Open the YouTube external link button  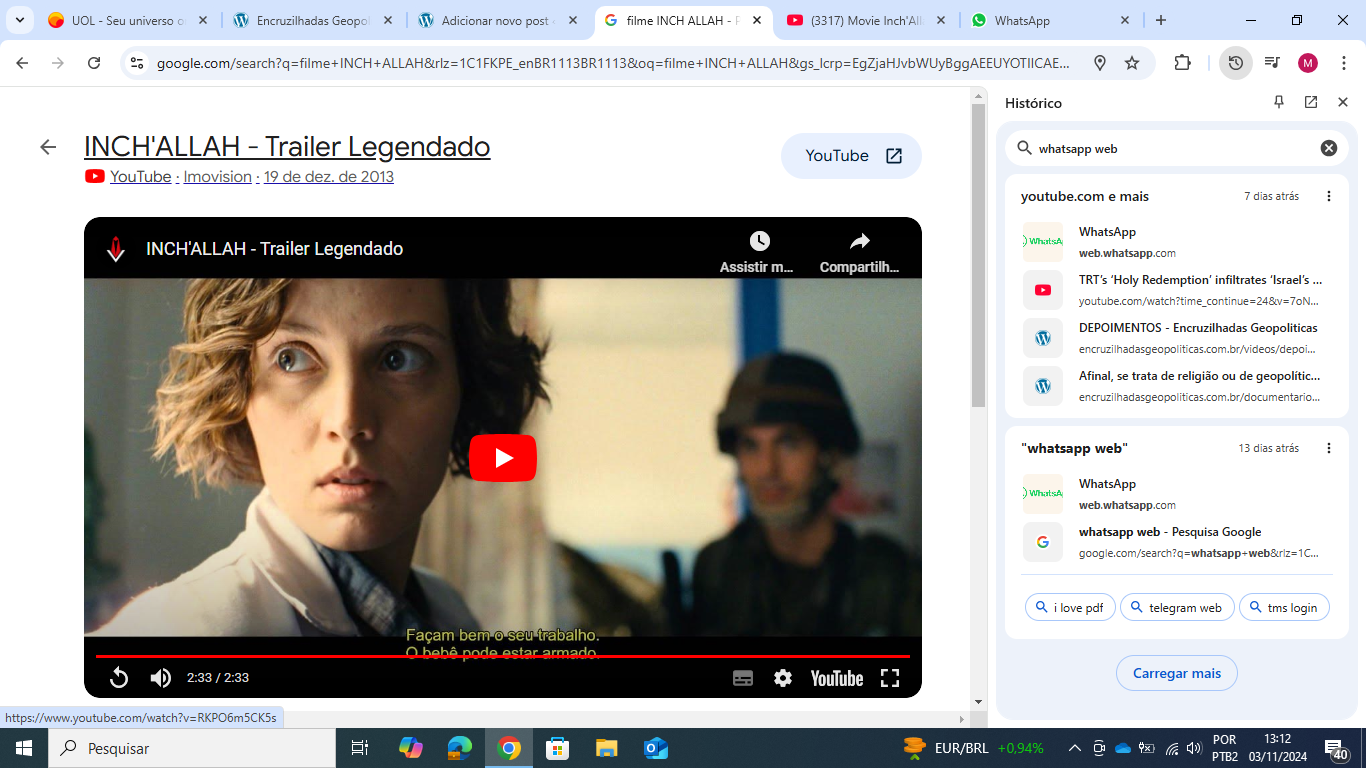[x=851, y=156]
